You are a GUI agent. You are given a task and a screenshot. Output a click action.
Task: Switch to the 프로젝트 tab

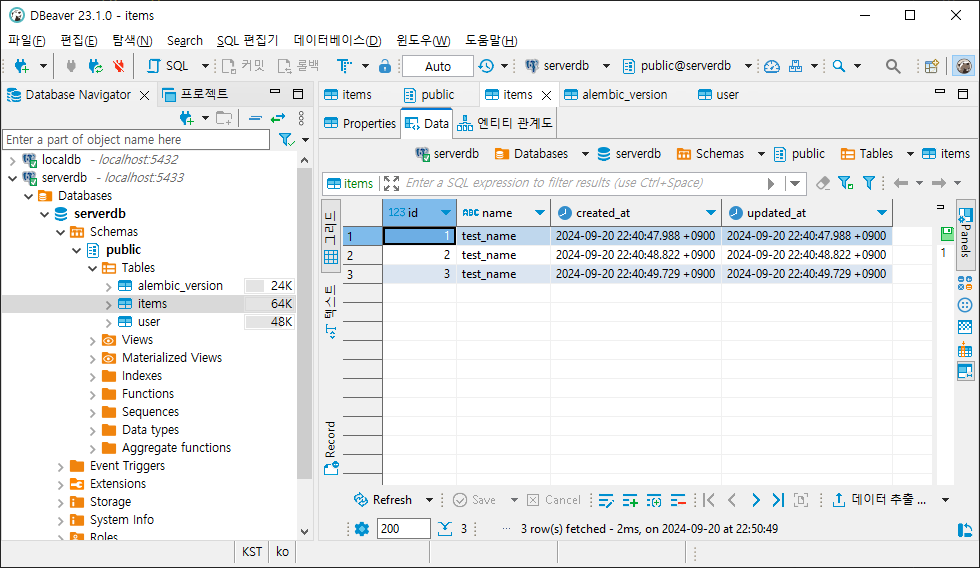195,95
